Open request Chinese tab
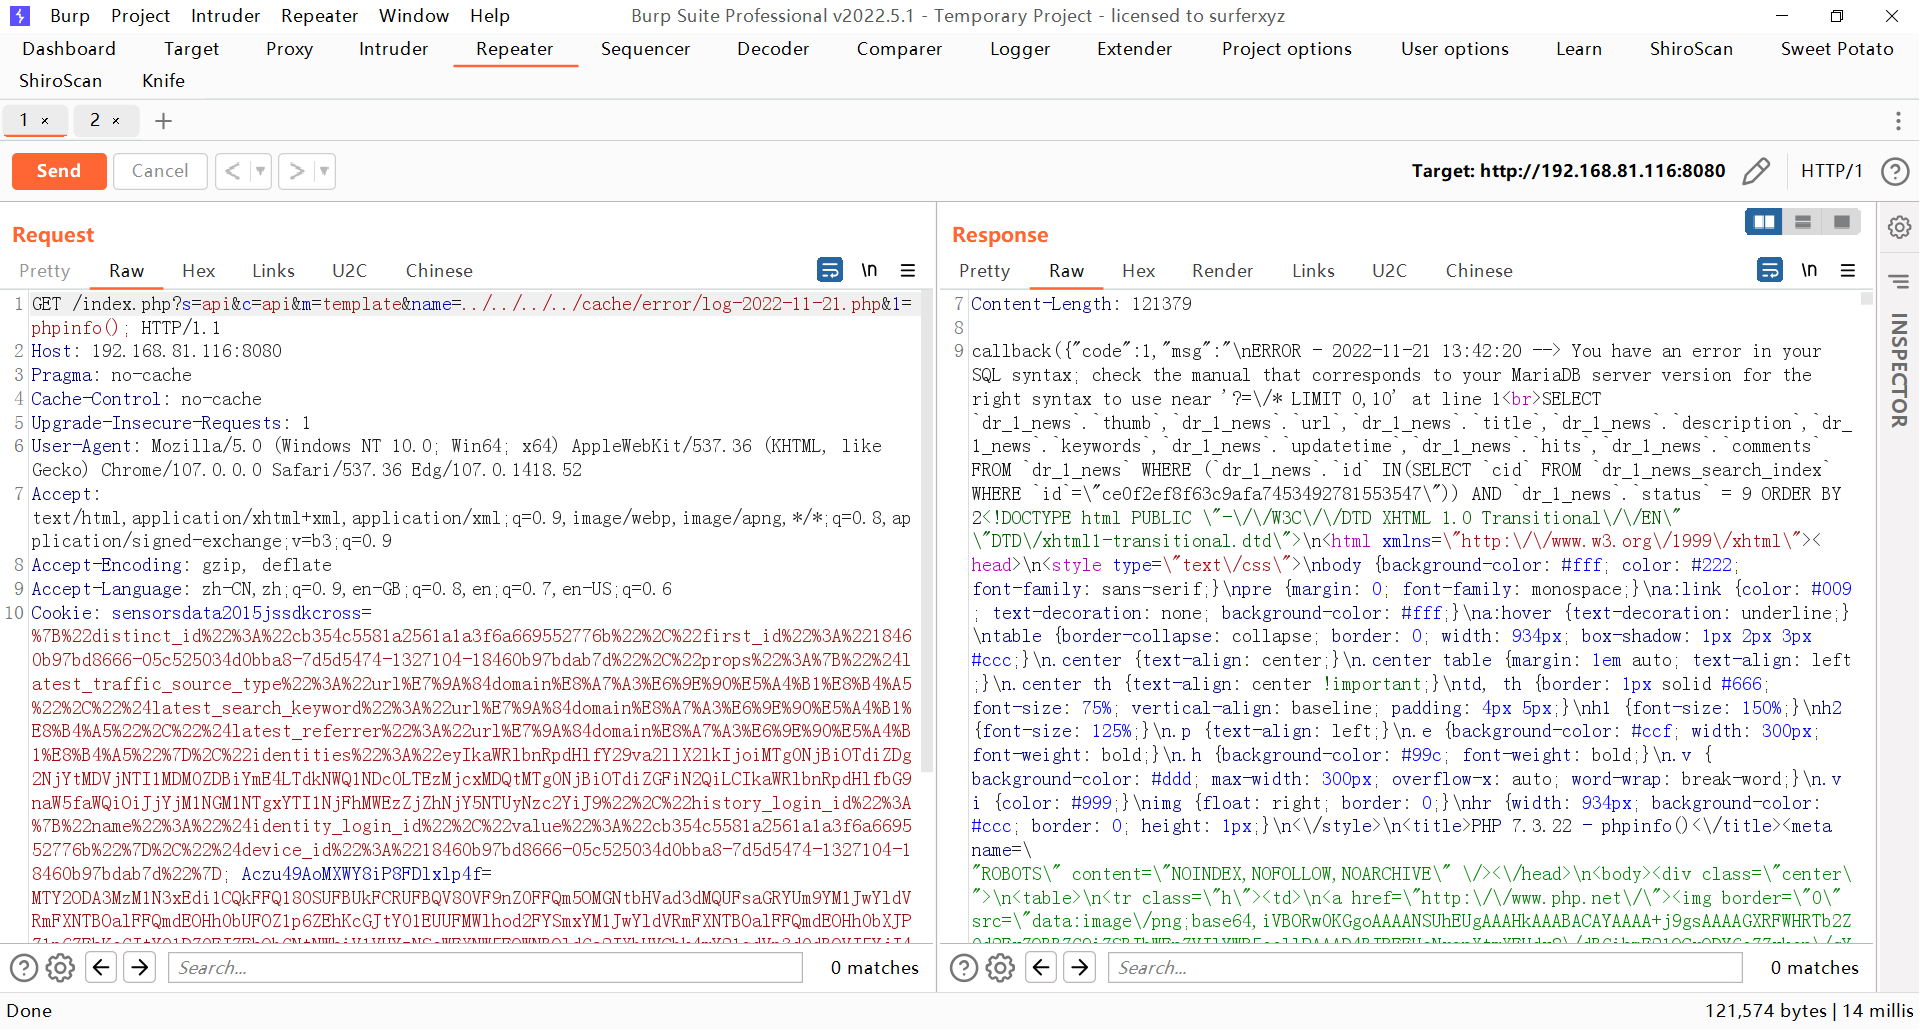Screen dimensions: 1920x1030 [439, 271]
